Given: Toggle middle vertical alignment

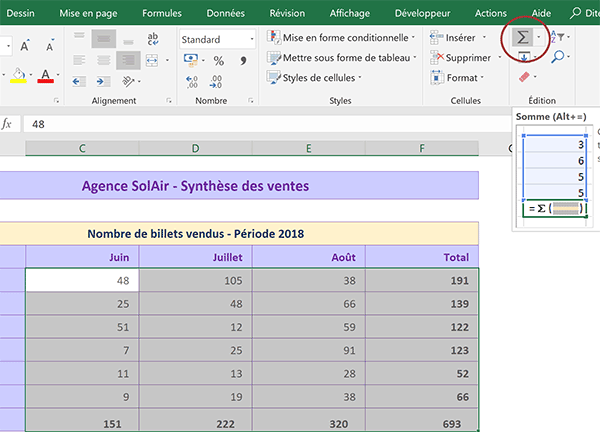Looking at the screenshot, I should (103, 38).
